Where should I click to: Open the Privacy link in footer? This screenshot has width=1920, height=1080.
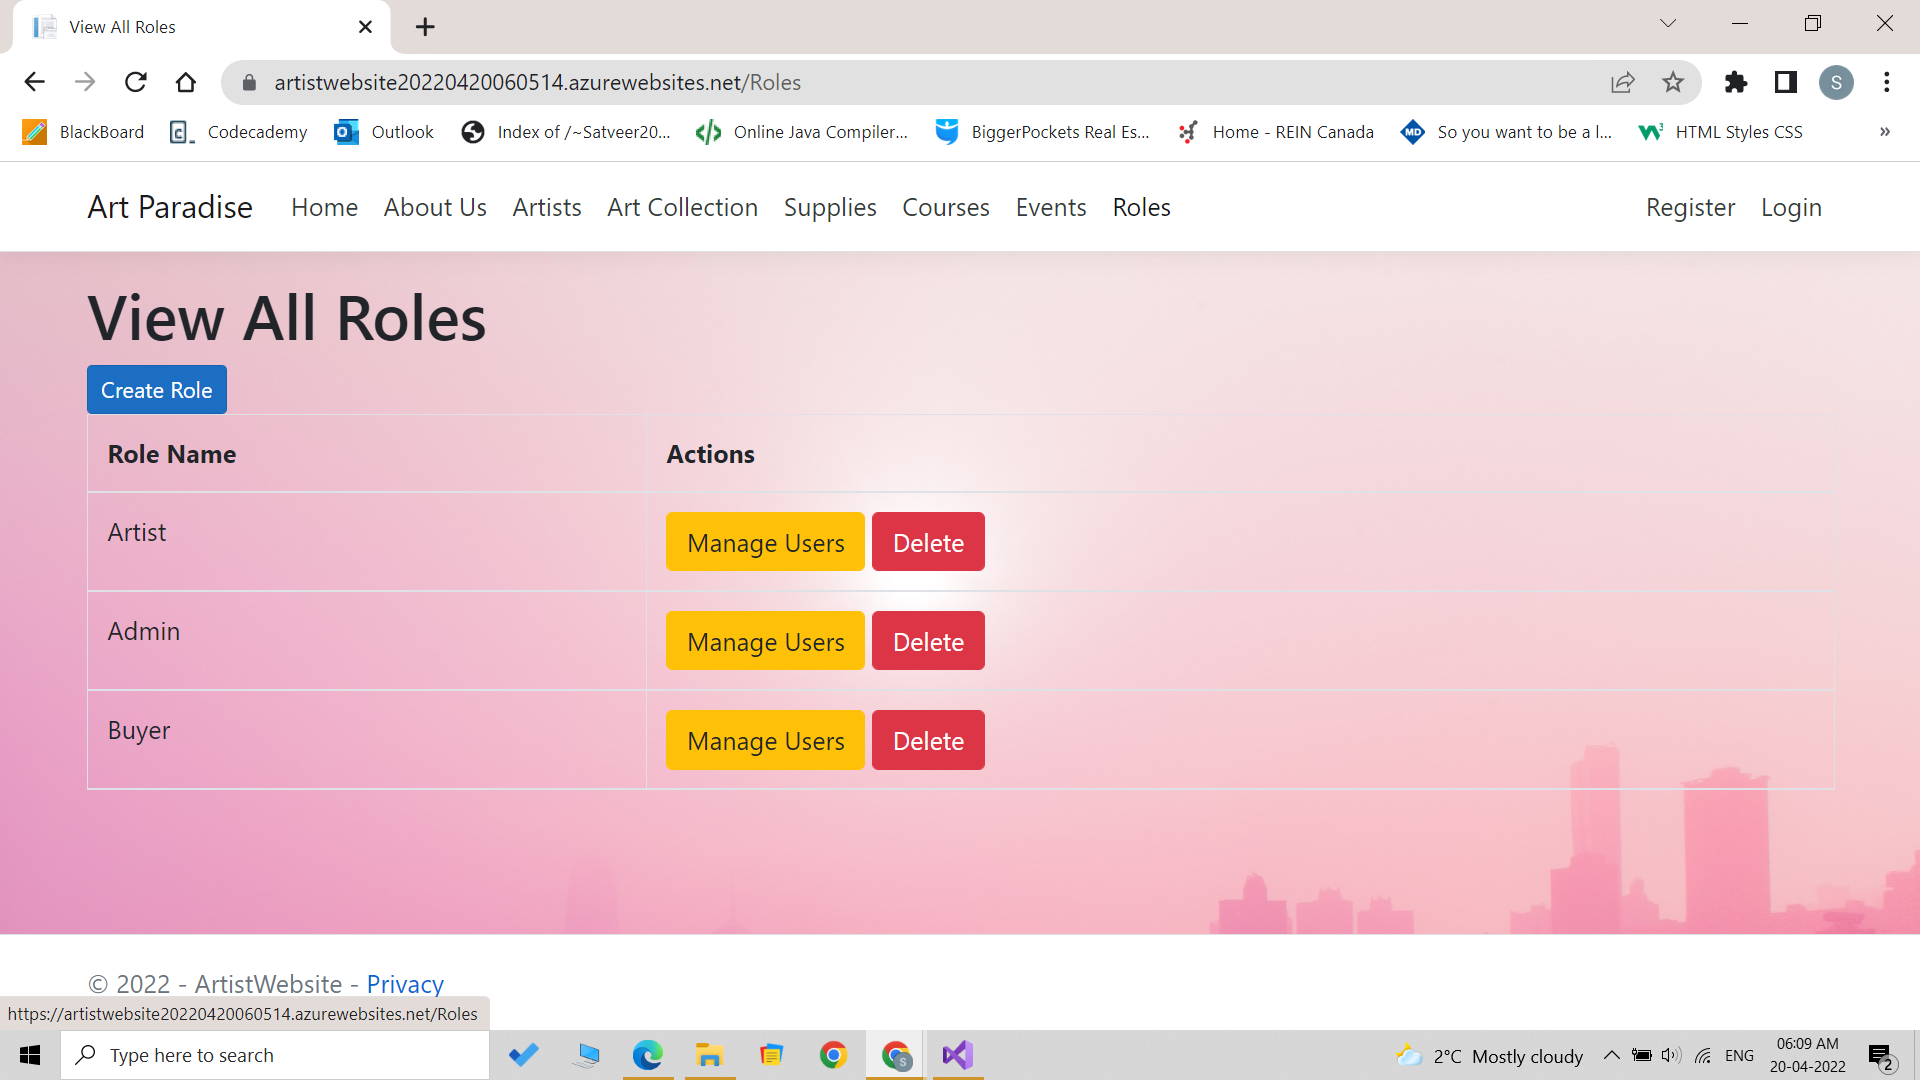(405, 984)
